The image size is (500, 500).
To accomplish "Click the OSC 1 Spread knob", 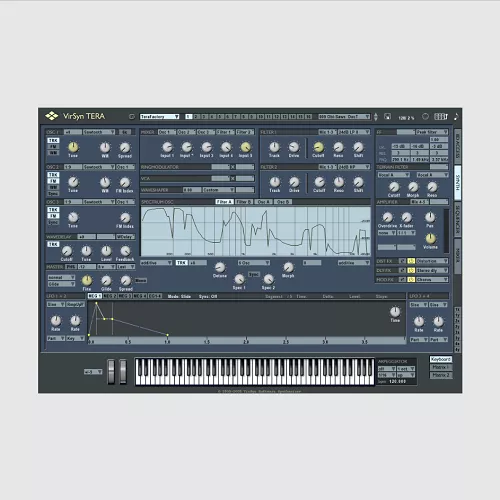I will (125, 147).
